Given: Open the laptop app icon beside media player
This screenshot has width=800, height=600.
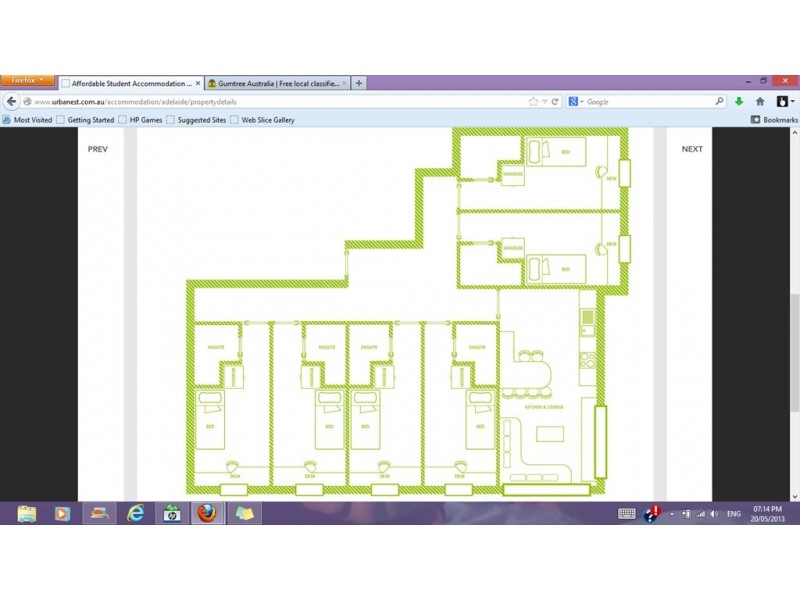Looking at the screenshot, I should 99,513.
